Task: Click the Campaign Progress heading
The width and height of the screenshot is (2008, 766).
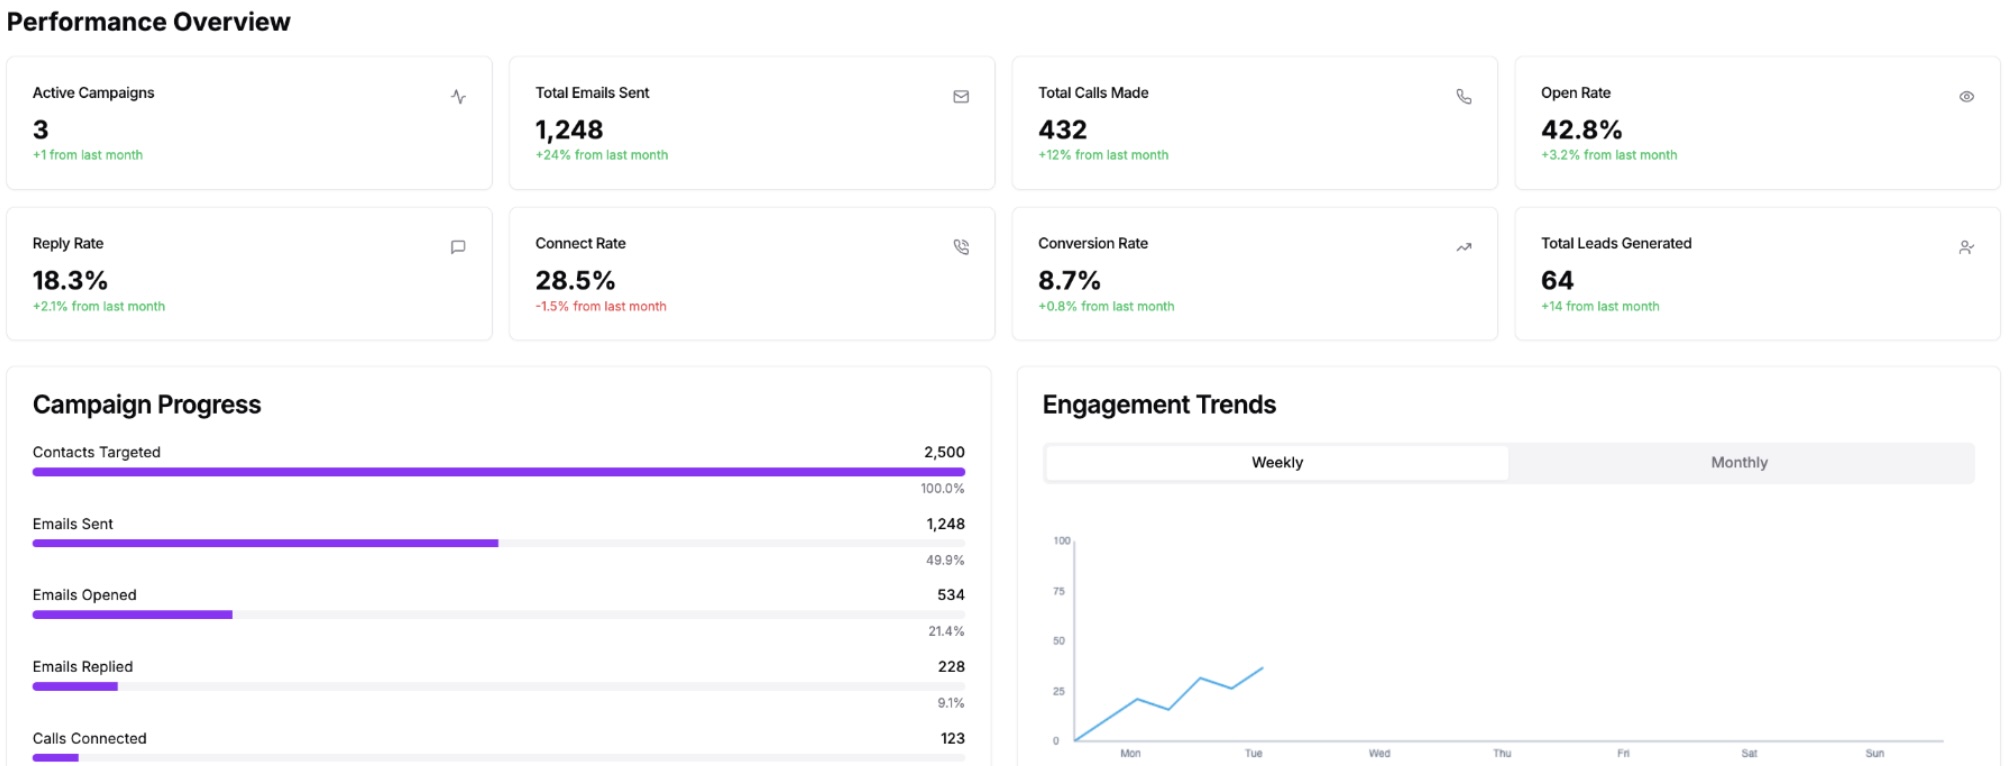Action: coord(147,405)
